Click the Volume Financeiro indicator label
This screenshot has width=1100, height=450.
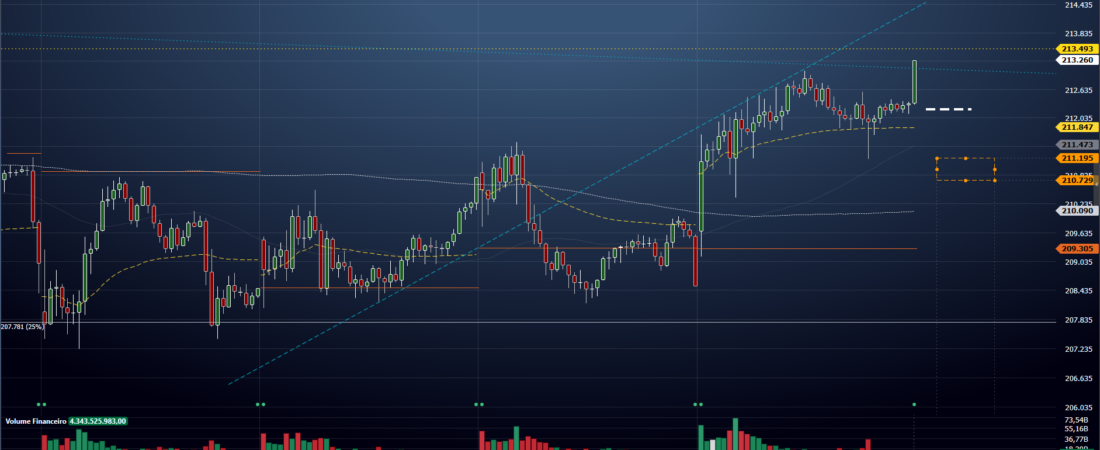tap(36, 421)
